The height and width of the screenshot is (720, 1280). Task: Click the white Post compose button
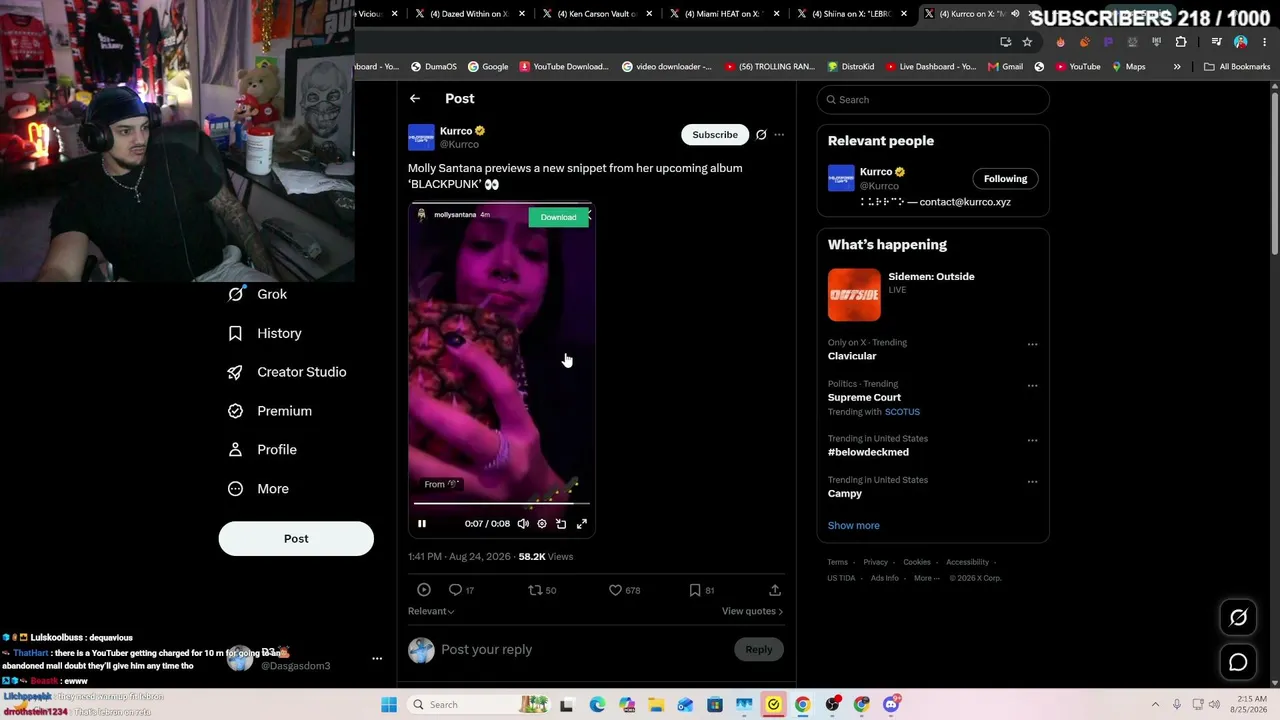[x=296, y=538]
